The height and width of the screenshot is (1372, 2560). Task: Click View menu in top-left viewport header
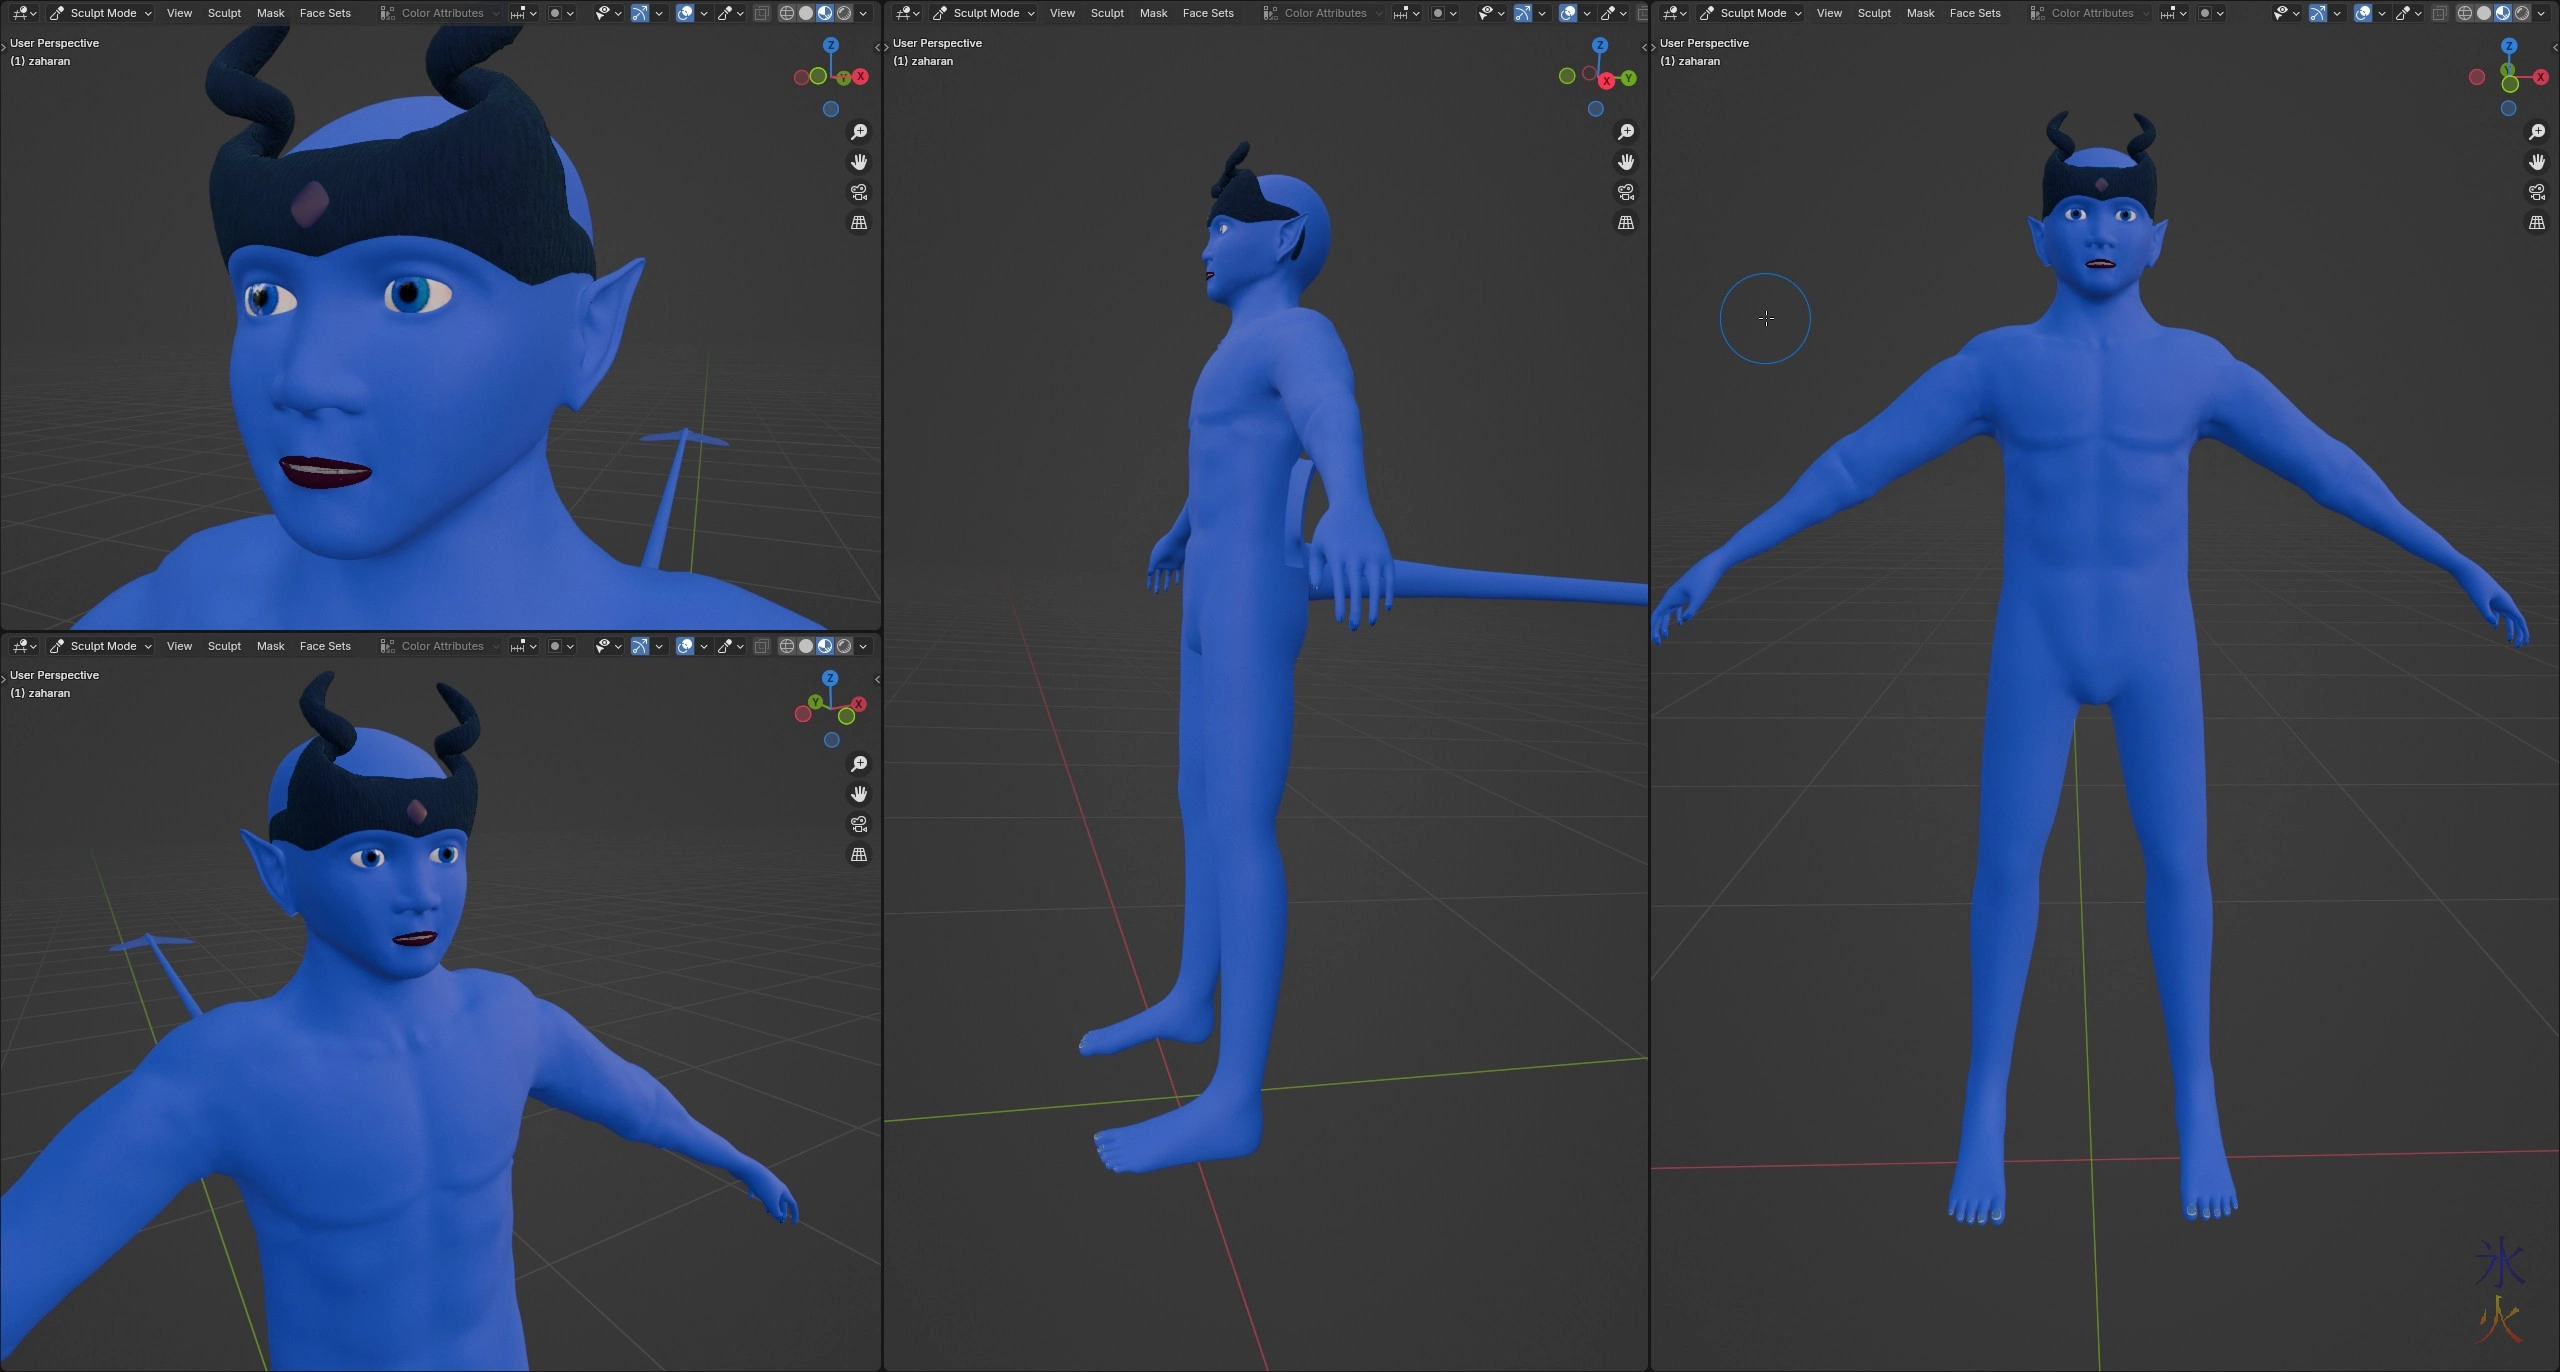(x=179, y=13)
